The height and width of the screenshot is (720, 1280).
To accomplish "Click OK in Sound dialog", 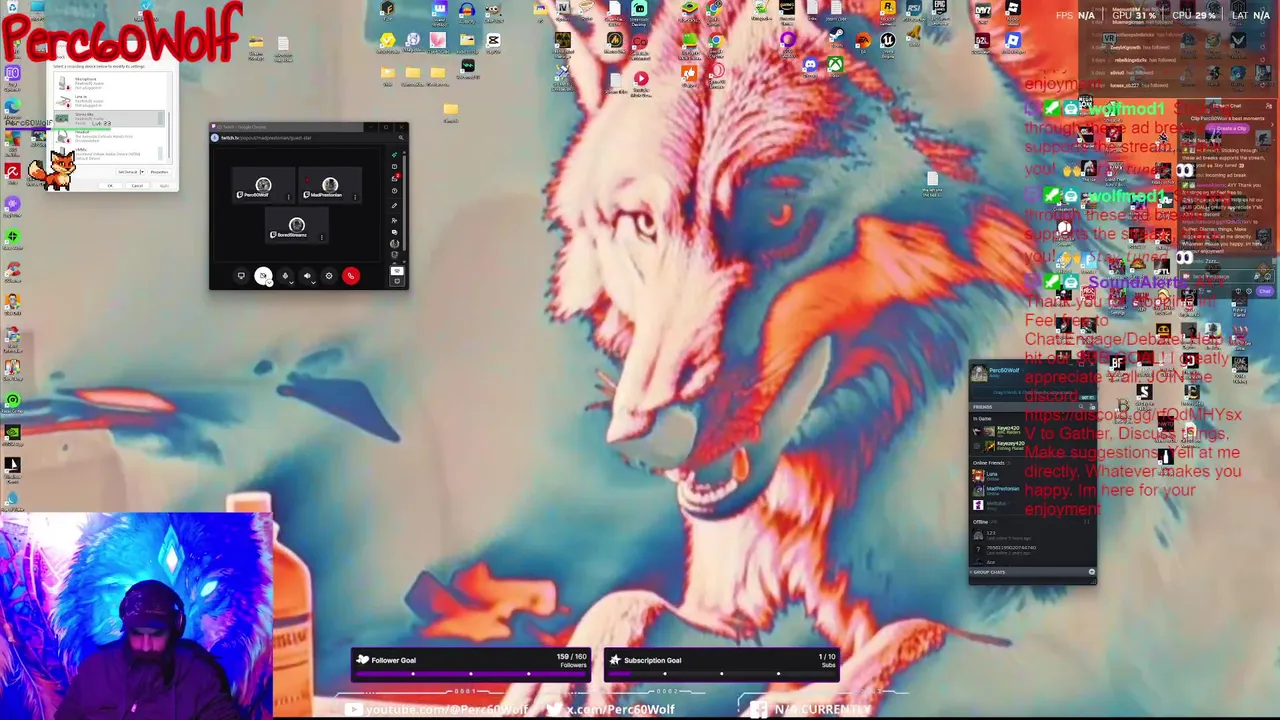I will [x=110, y=186].
